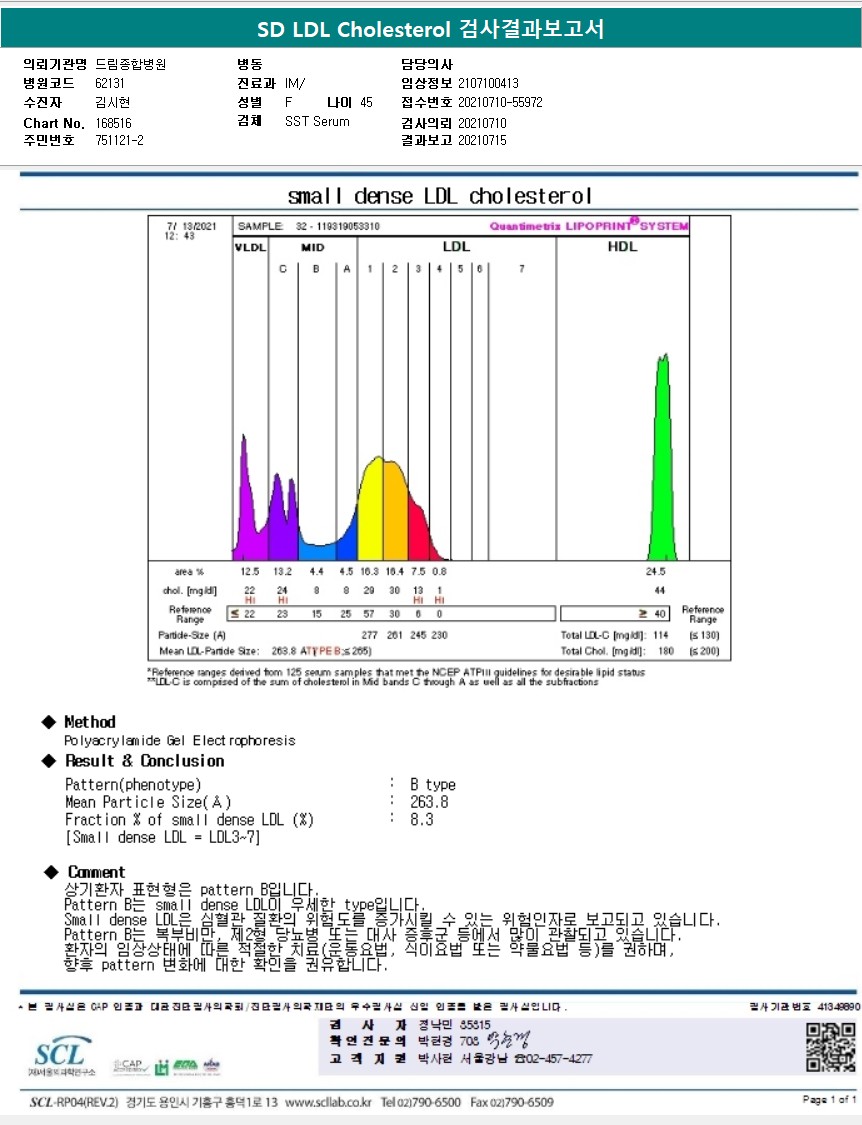Click the LDL column header

click(456, 246)
